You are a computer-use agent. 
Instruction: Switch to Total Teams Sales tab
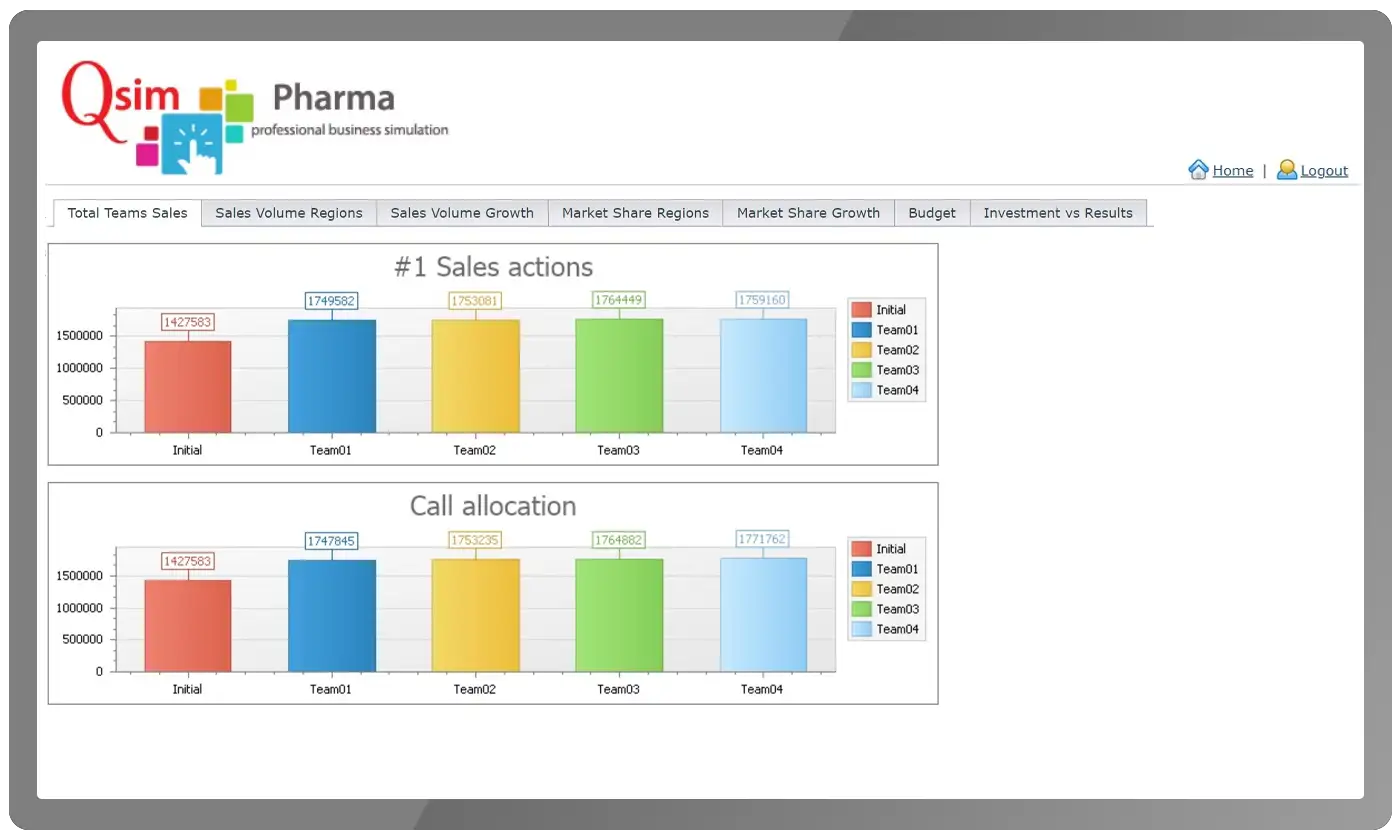(x=127, y=213)
